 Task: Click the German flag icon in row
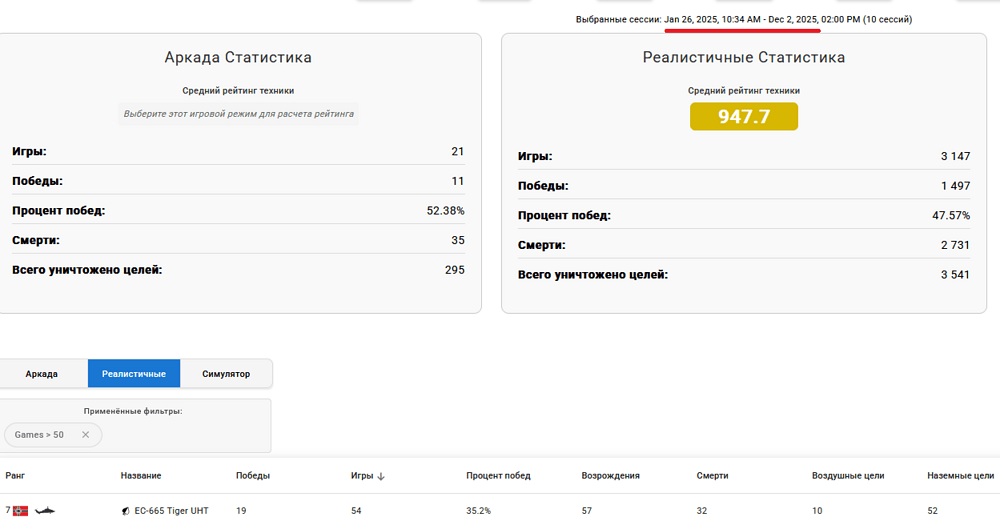[x=20, y=511]
